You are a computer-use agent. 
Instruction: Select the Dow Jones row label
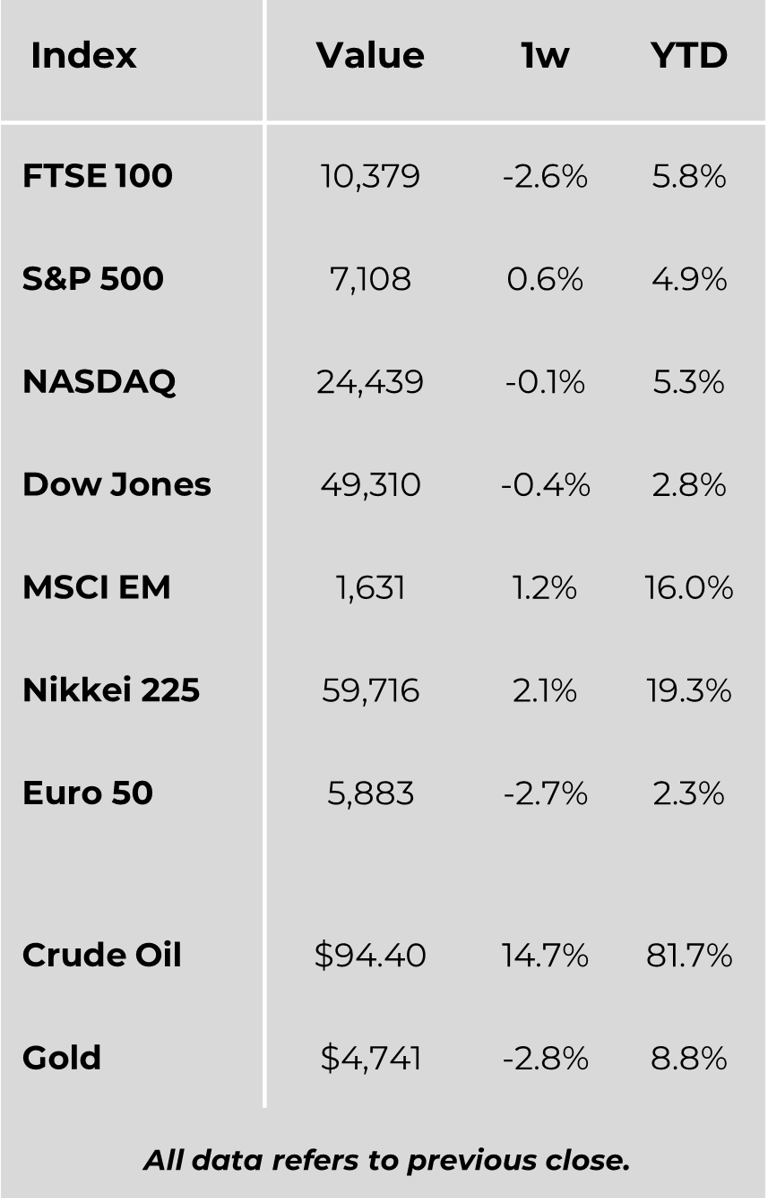click(x=116, y=485)
